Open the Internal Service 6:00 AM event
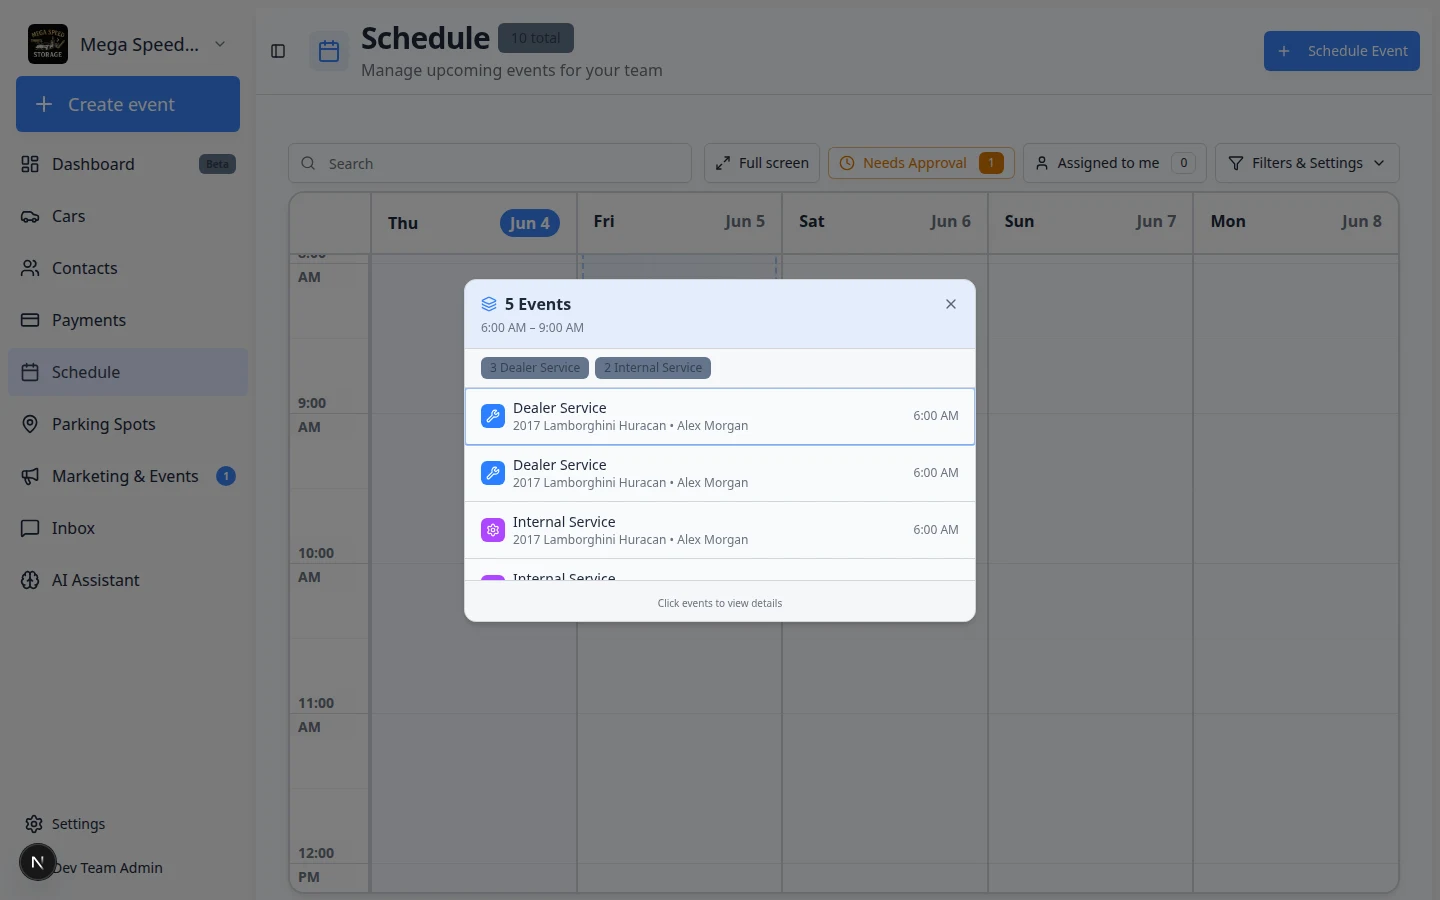 [x=720, y=530]
